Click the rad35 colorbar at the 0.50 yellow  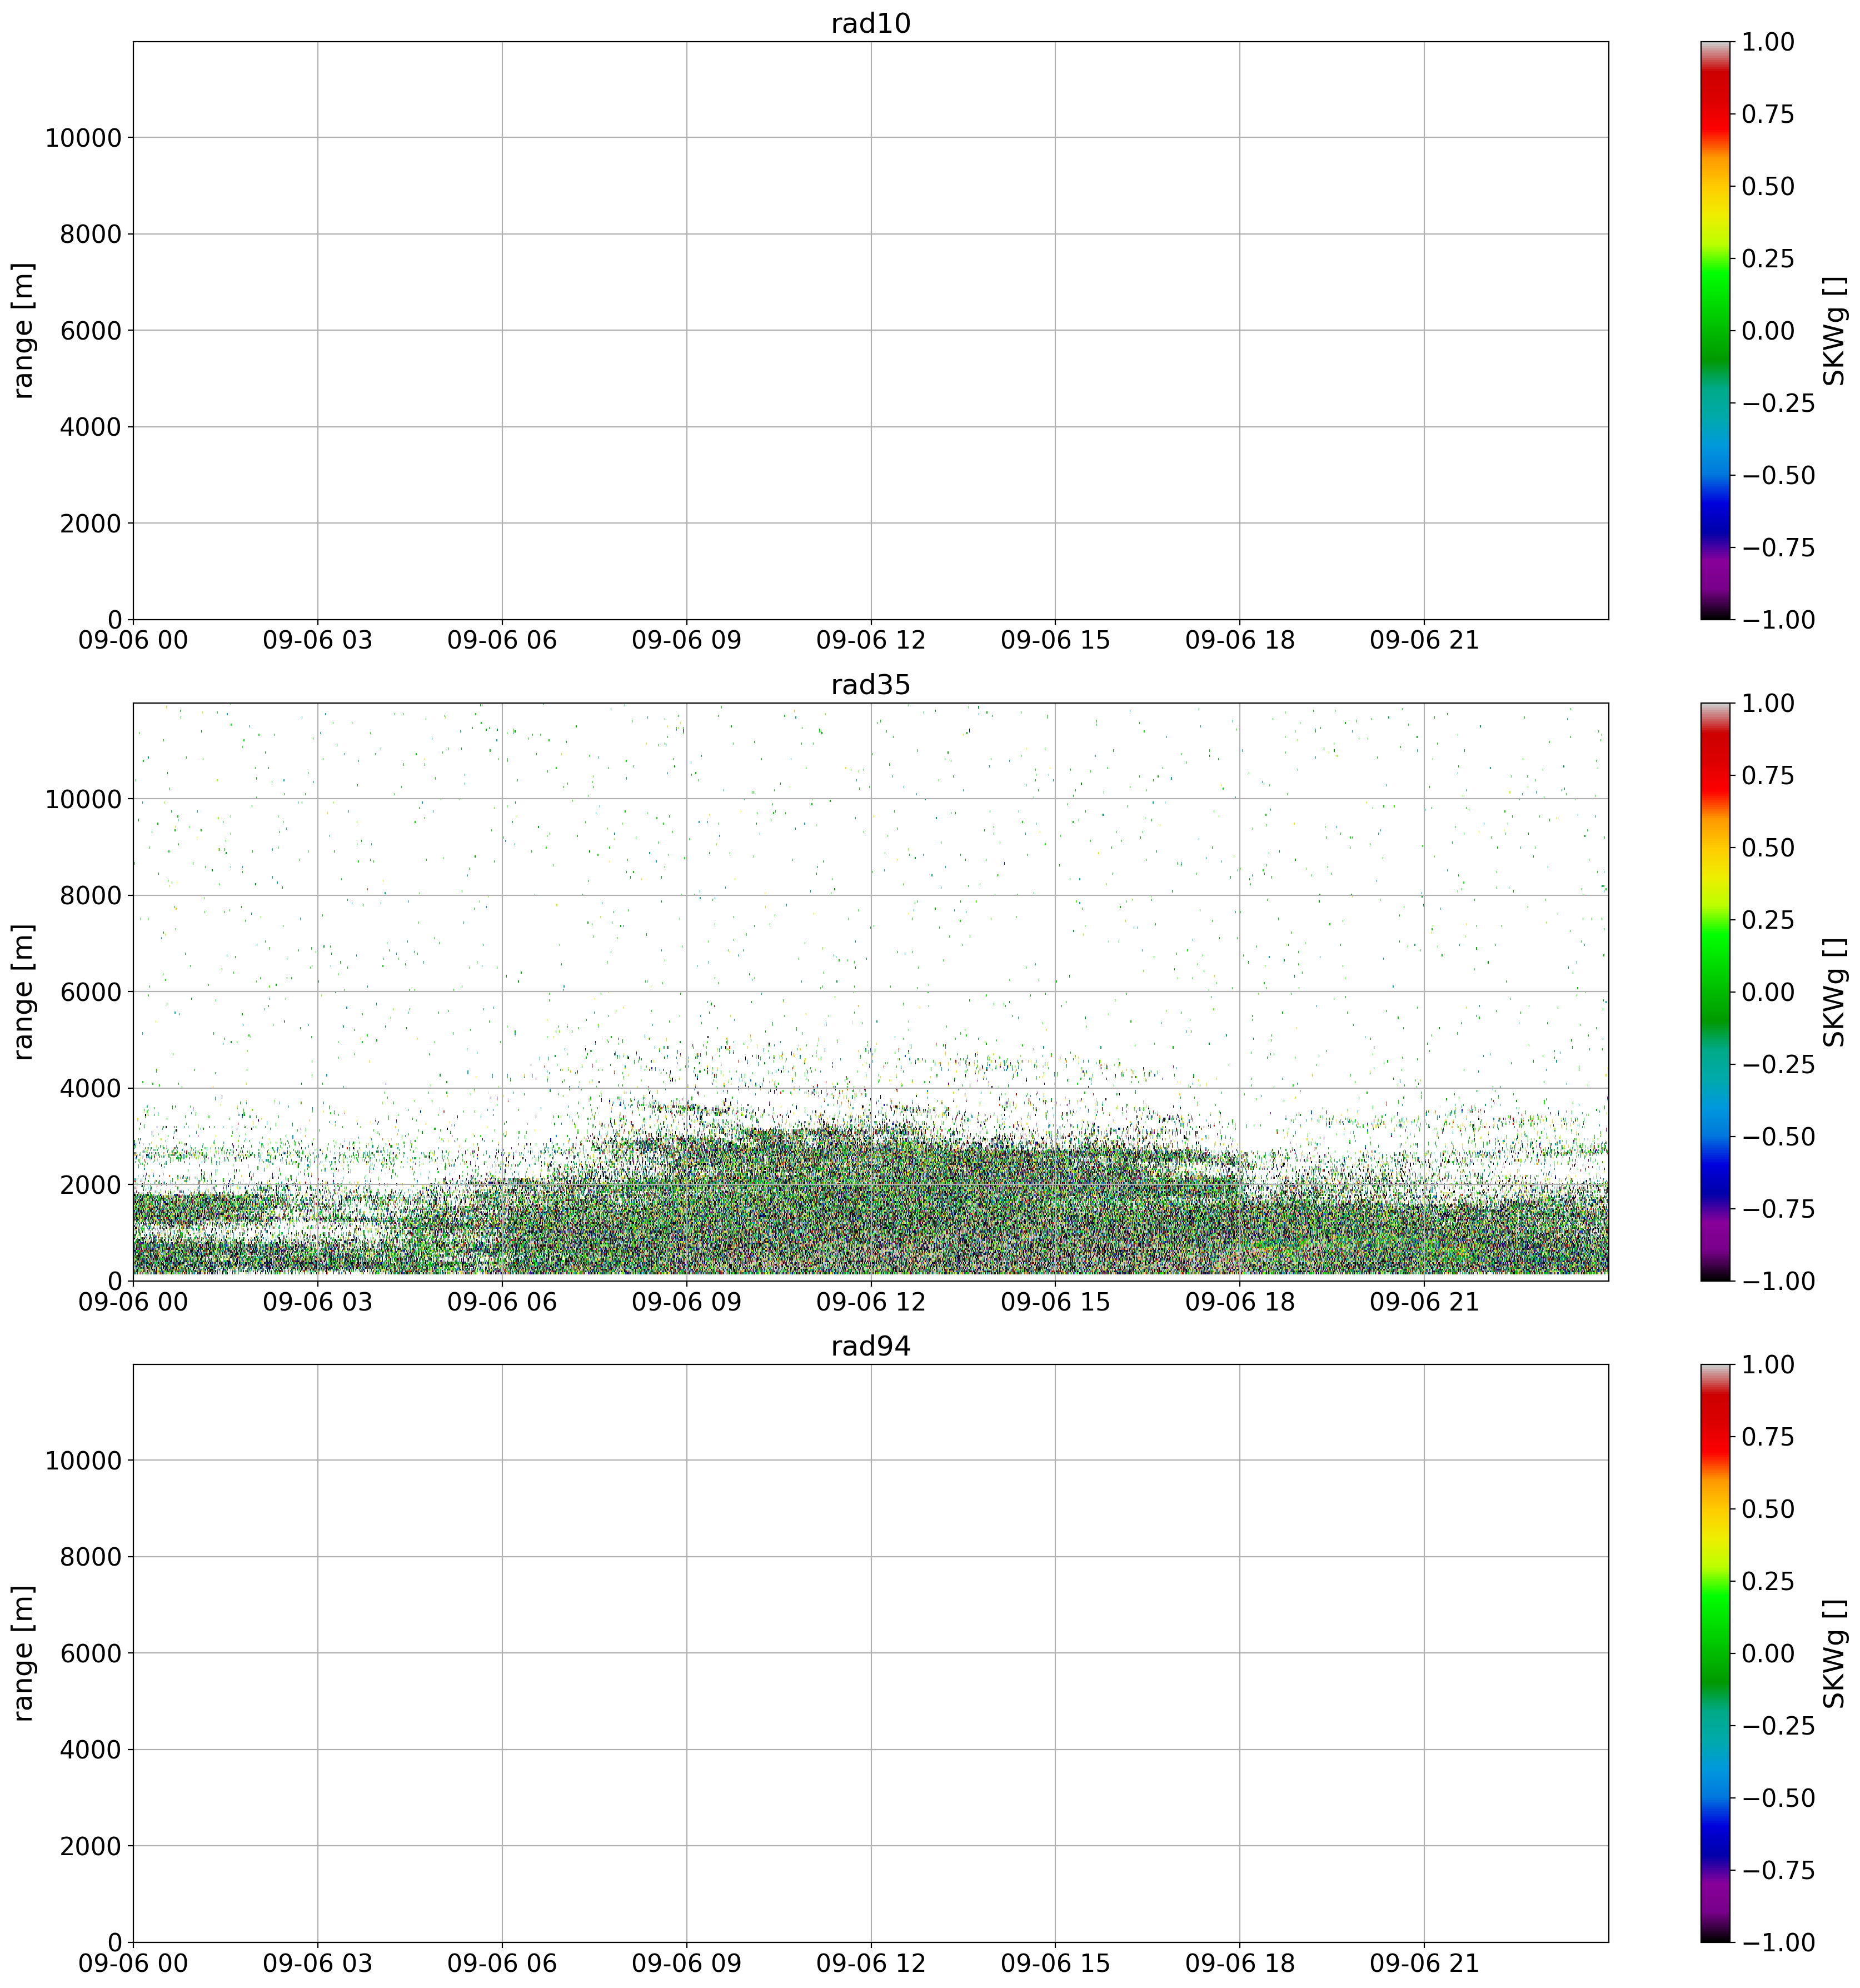[x=1714, y=847]
